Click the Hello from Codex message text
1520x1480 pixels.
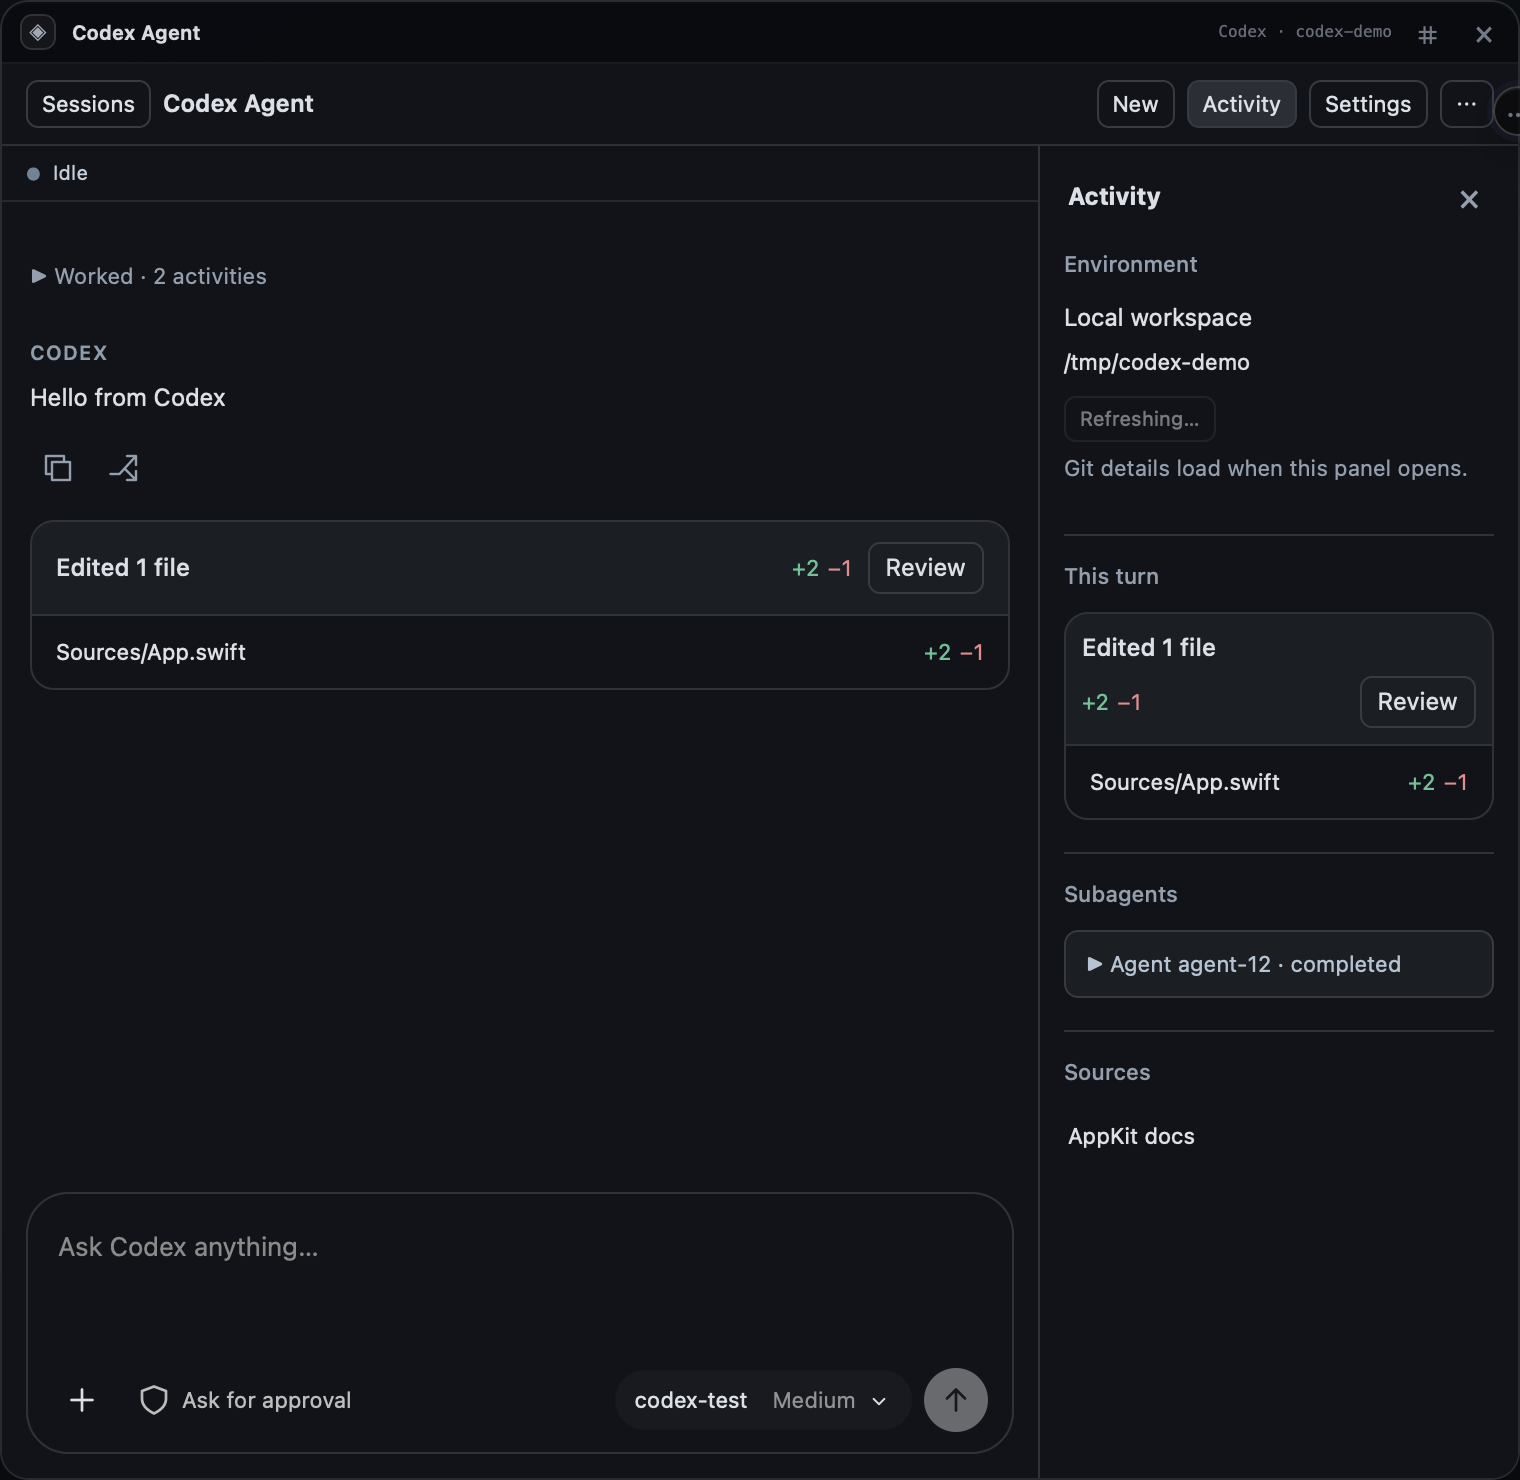128,397
